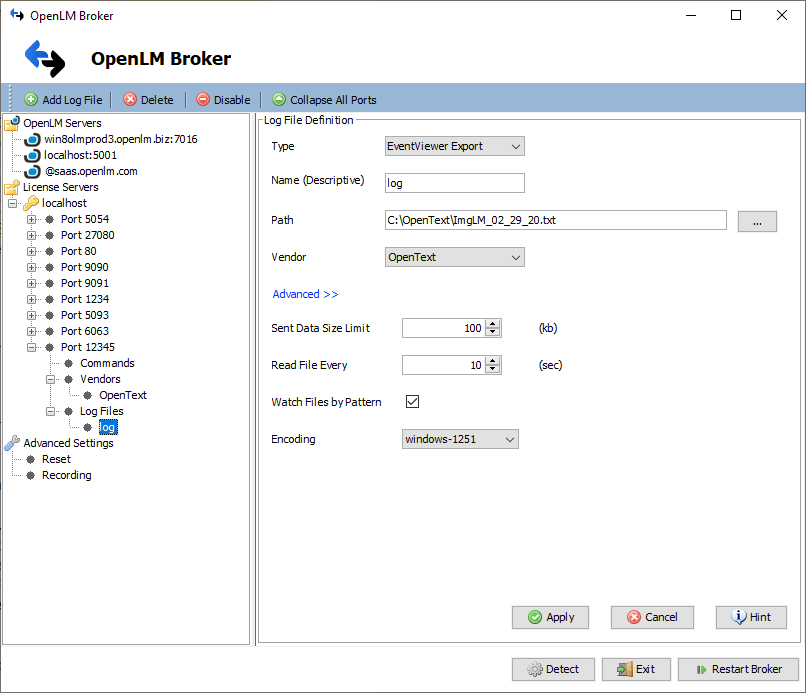Open the Vendor dropdown showing OpenText
The image size is (806, 693).
[455, 257]
